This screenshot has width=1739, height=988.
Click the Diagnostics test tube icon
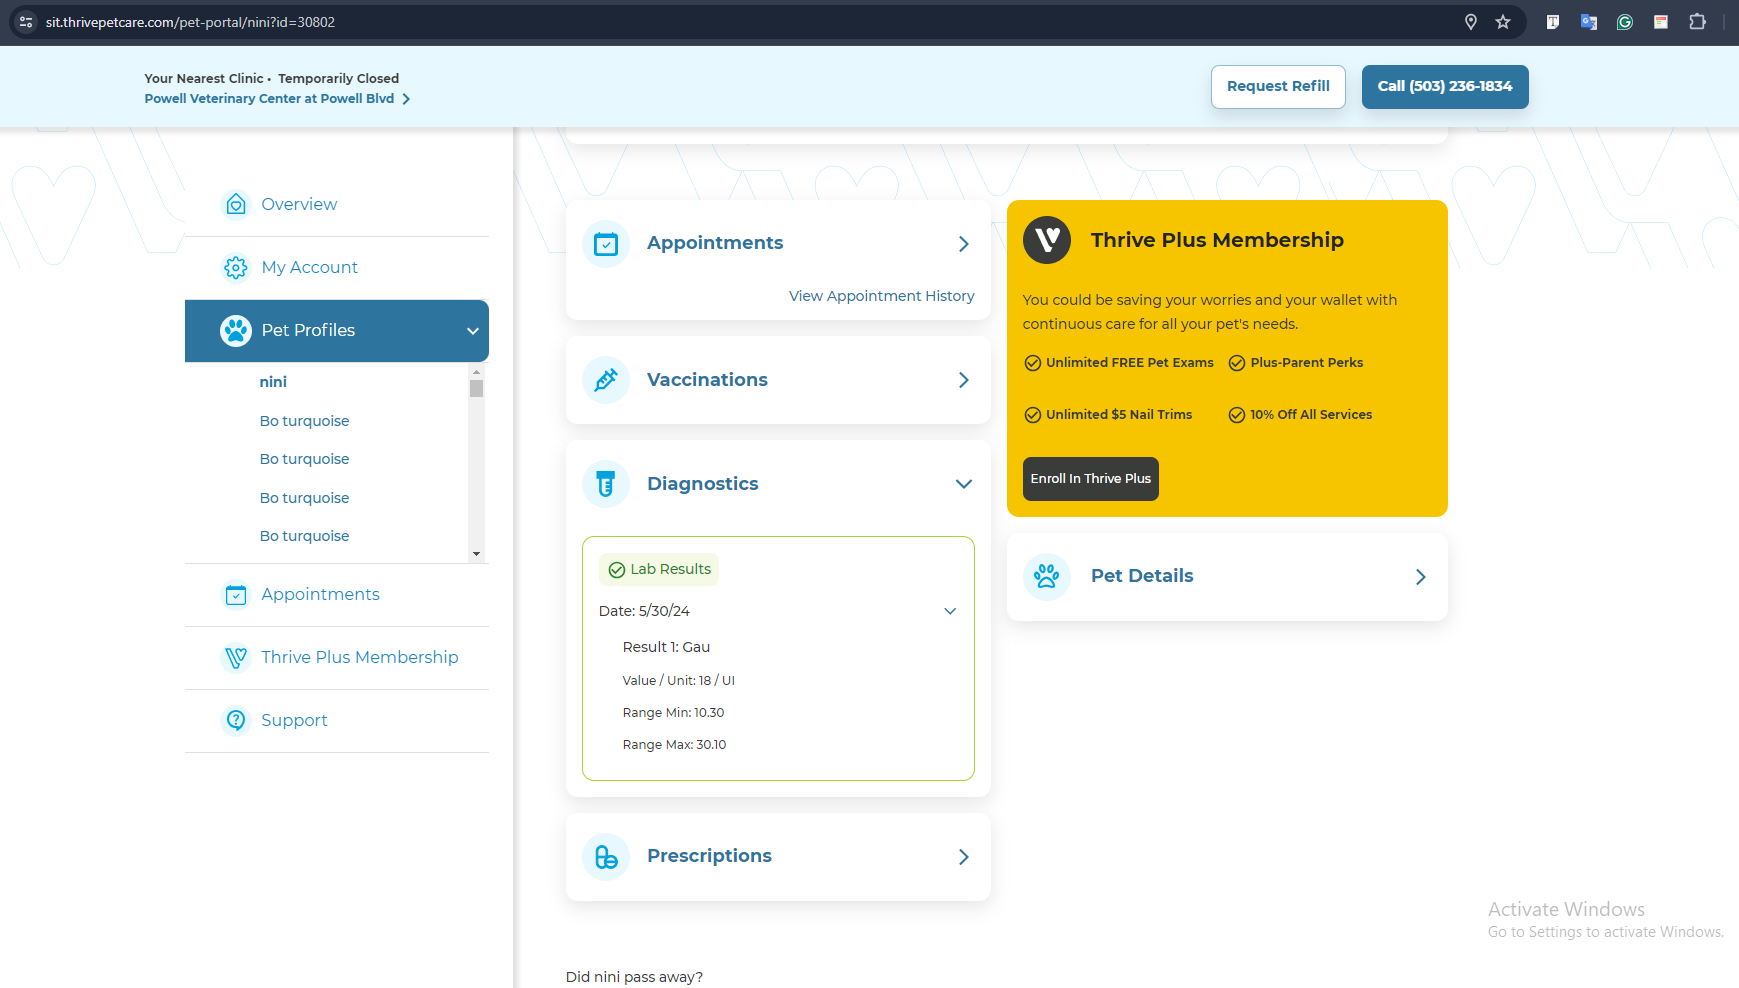[606, 484]
